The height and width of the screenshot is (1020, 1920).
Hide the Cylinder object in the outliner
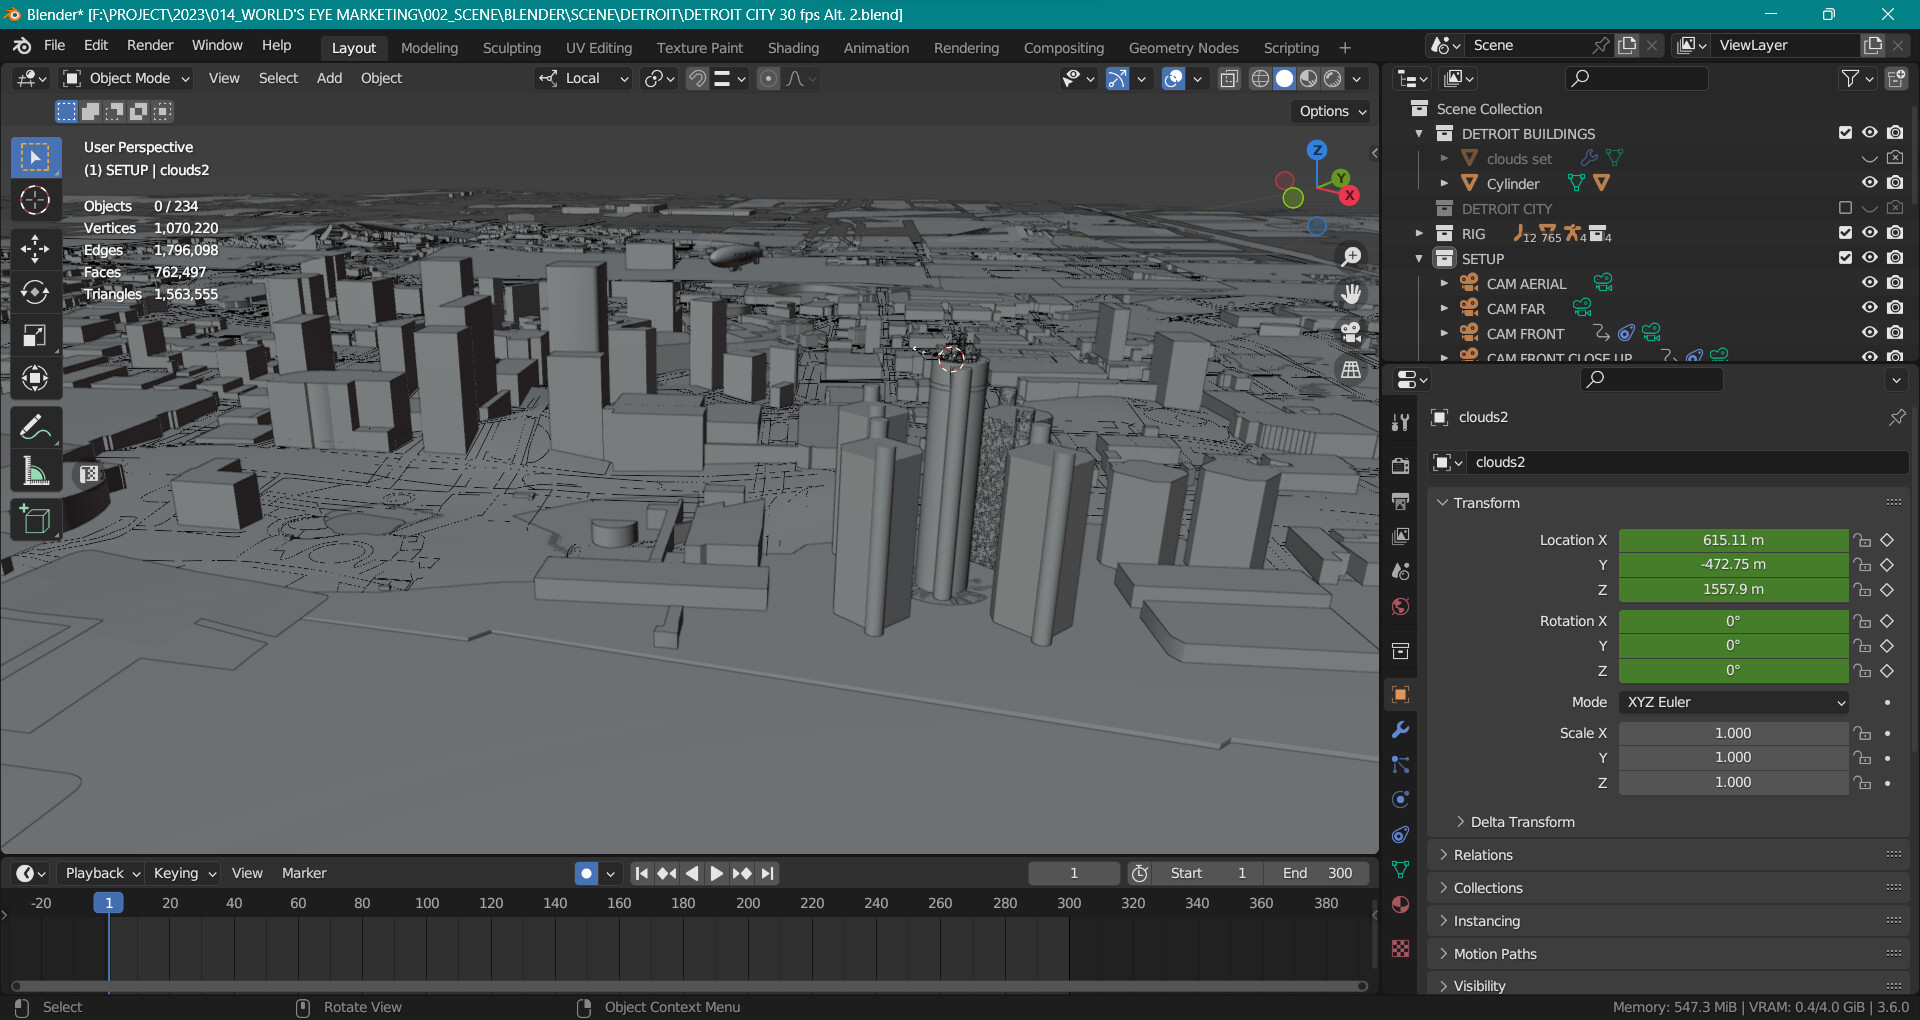[1869, 183]
